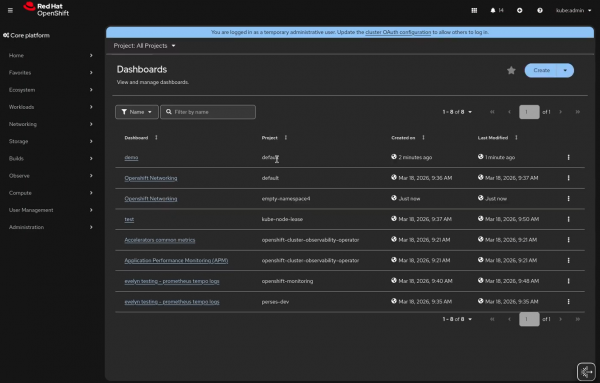This screenshot has width=600, height=383.
Task: Open the application launcher grid icon
Action: coord(474,10)
